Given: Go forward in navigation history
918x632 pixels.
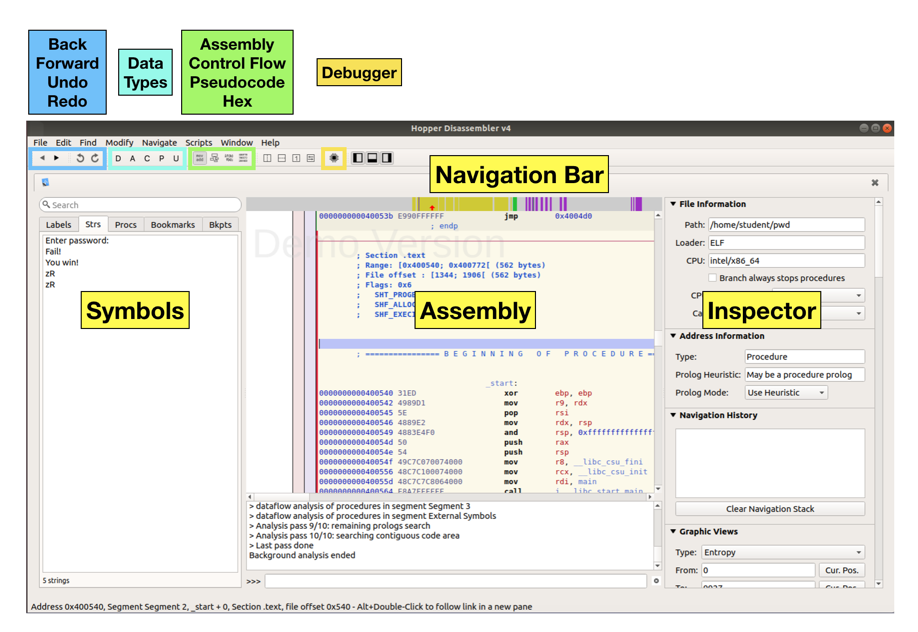Looking at the screenshot, I should [56, 158].
